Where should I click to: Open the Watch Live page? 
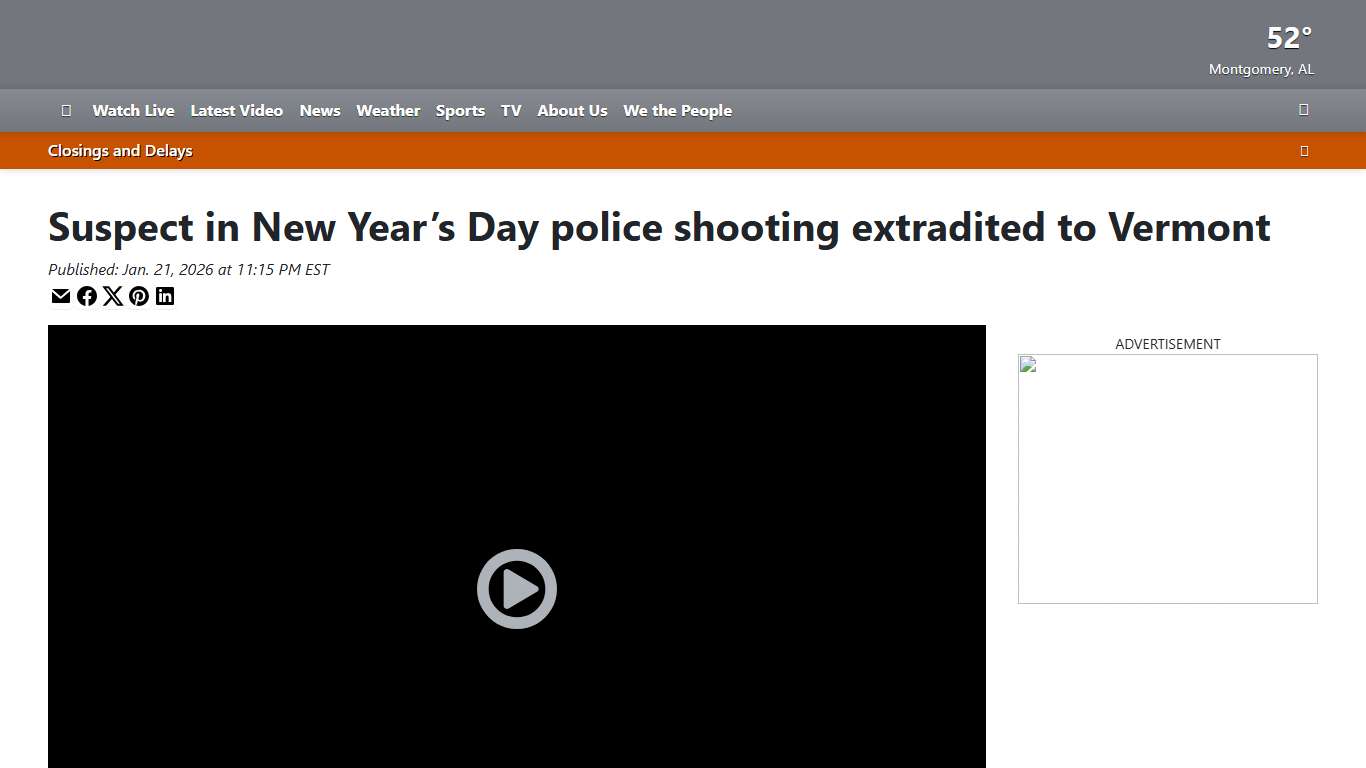coord(133,110)
